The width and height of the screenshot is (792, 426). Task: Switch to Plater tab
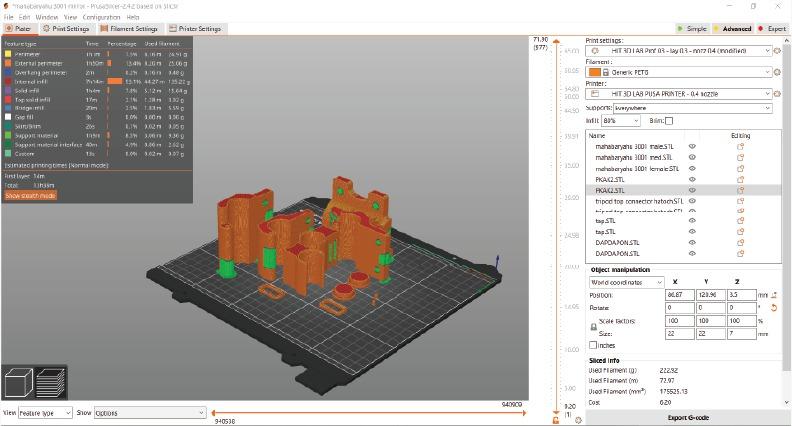(x=19, y=29)
